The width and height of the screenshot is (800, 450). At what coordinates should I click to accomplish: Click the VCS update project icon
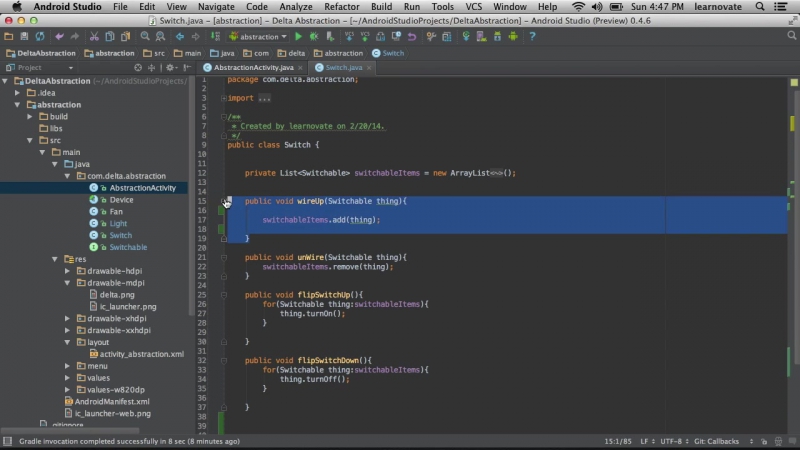349,36
